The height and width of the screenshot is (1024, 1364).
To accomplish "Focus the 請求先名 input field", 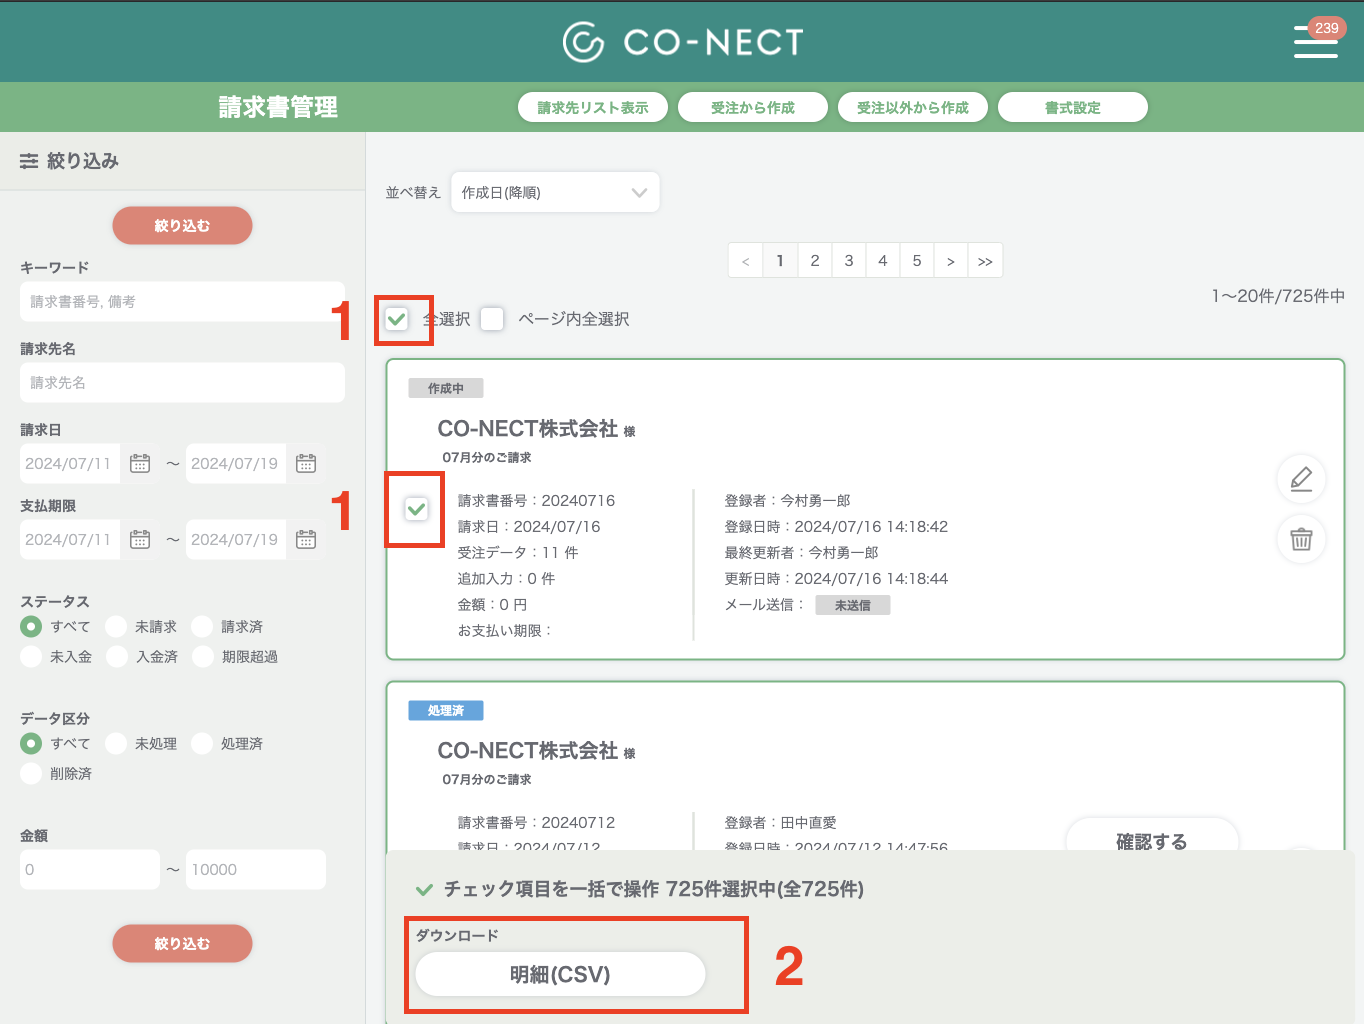I will [182, 382].
